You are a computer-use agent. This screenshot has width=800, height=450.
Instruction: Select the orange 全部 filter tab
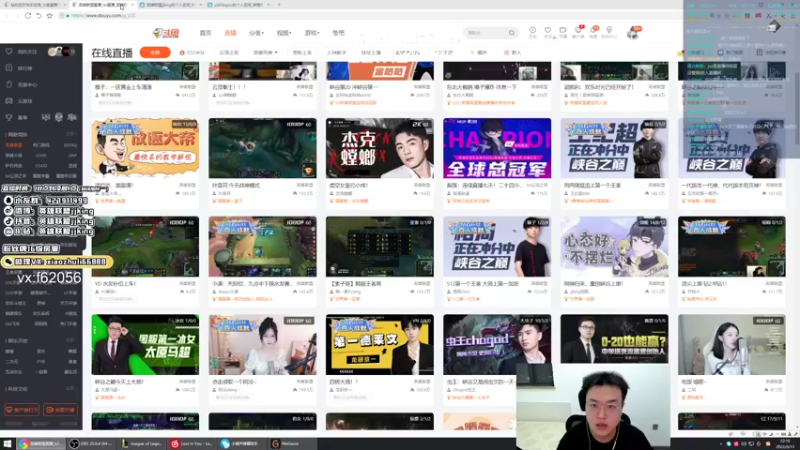pyautogui.click(x=155, y=53)
